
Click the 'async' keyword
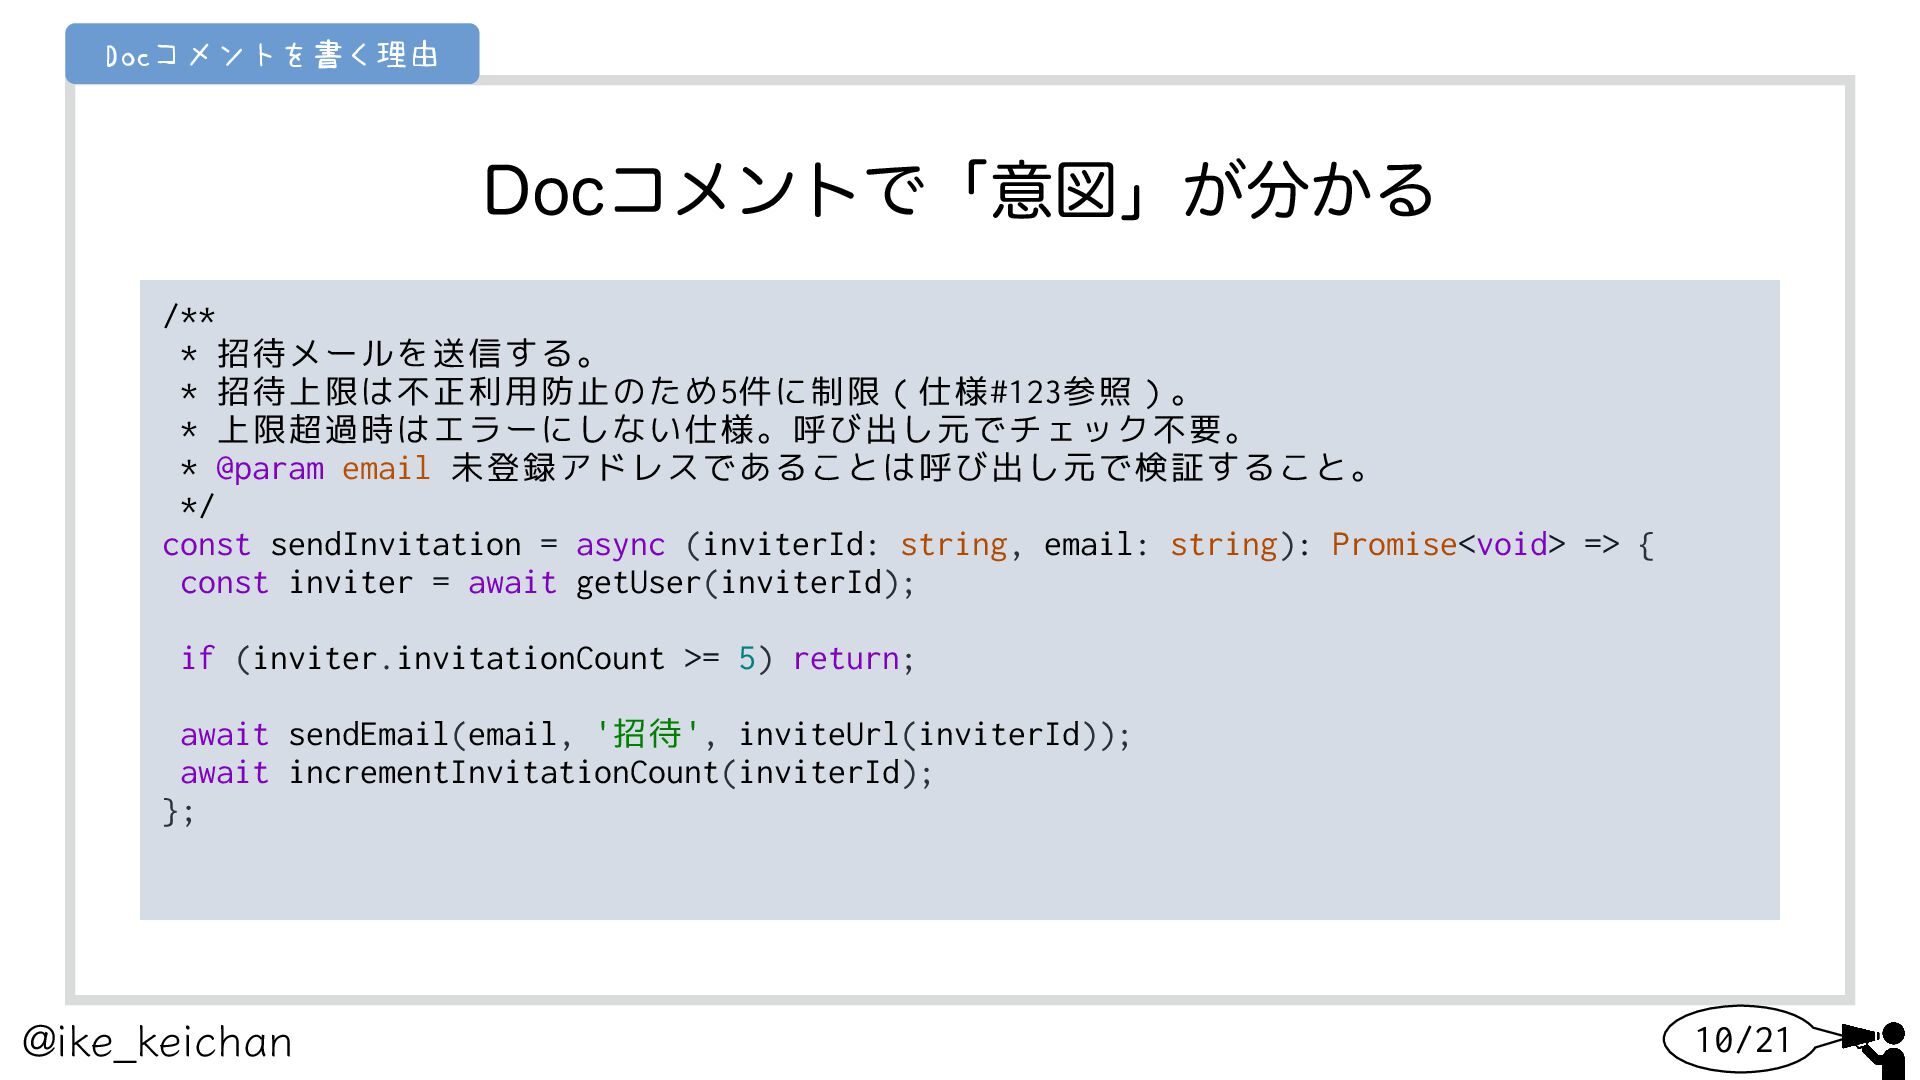620,544
